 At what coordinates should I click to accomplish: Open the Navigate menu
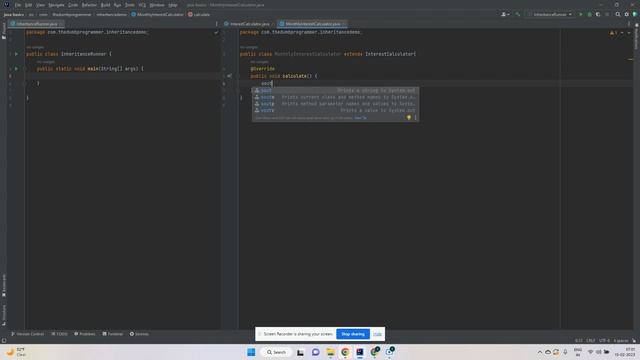tap(56, 5)
